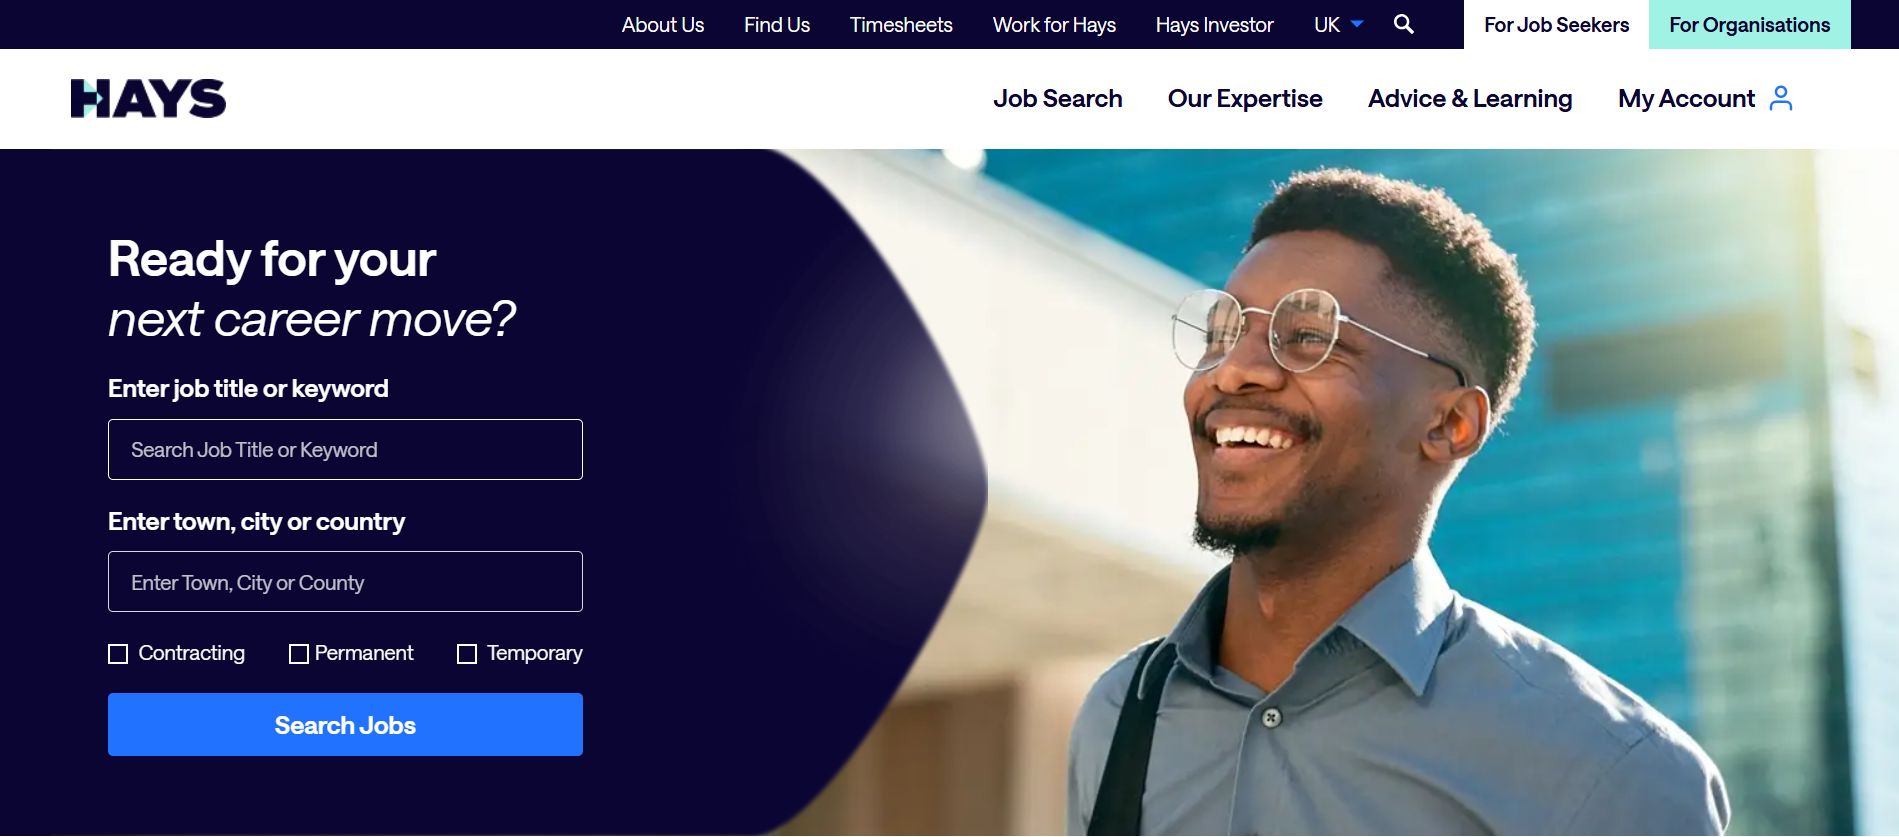1899x837 pixels.
Task: Enable the Permanent job type checkbox
Action: [298, 654]
